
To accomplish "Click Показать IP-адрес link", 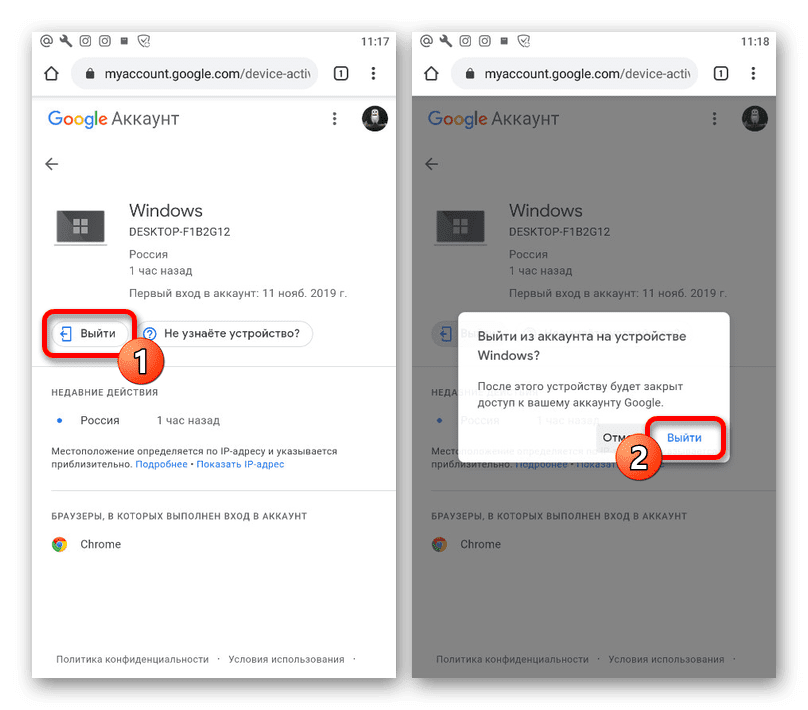I will pos(240,464).
